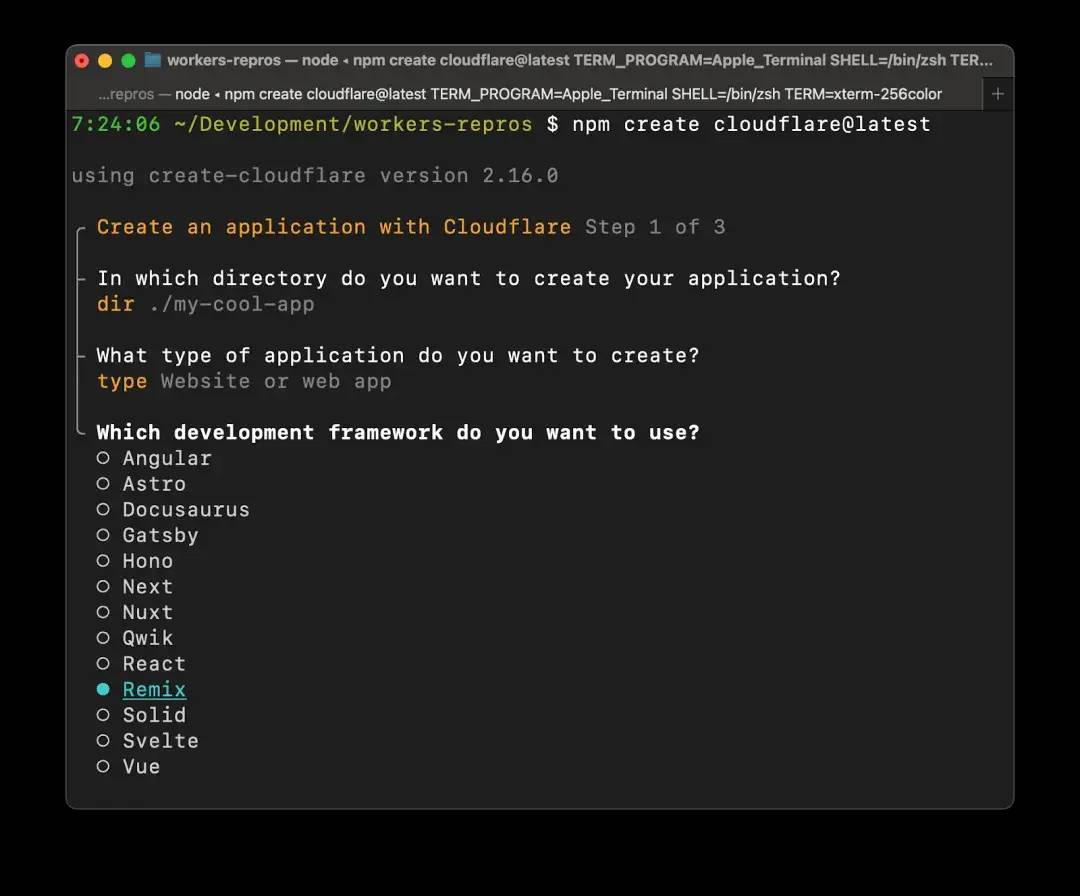Click the highlighted Remix option
Screen dimensions: 1080x896
click(153, 690)
